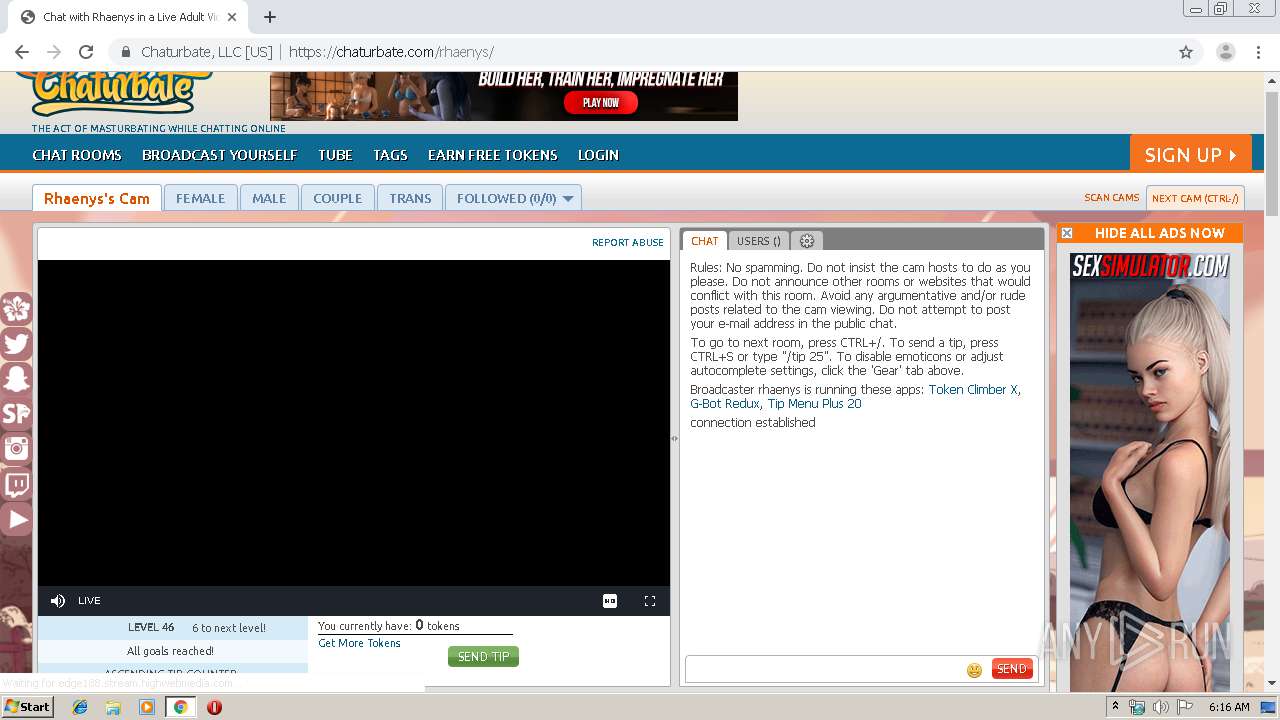Show hidden icons in the system tray
Image resolution: width=1280 pixels, height=720 pixels.
[x=1116, y=707]
